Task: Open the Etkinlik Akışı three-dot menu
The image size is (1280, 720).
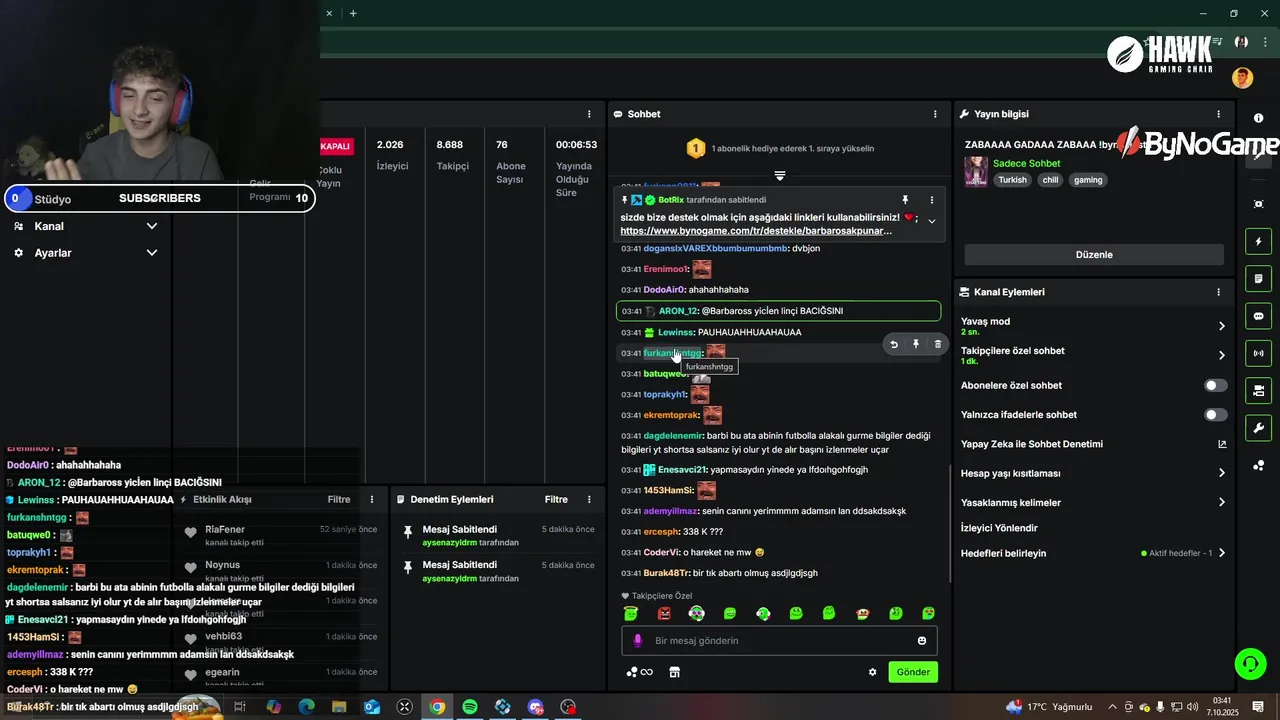Action: pos(372,499)
